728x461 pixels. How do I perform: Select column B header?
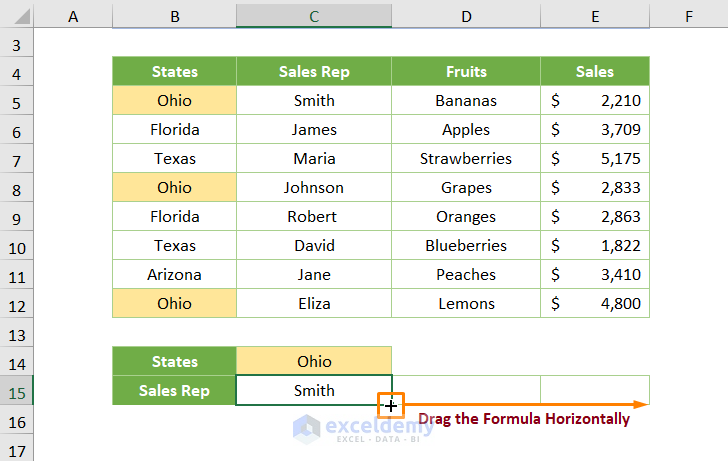[174, 15]
